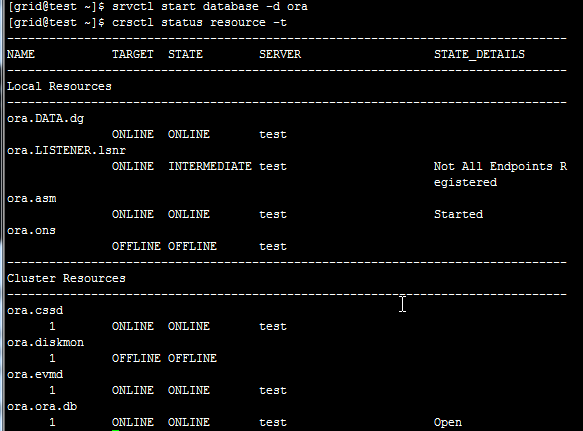Viewport: 583px width, 431px height.
Task: Click the ora.ons resource name
Action: point(31,231)
